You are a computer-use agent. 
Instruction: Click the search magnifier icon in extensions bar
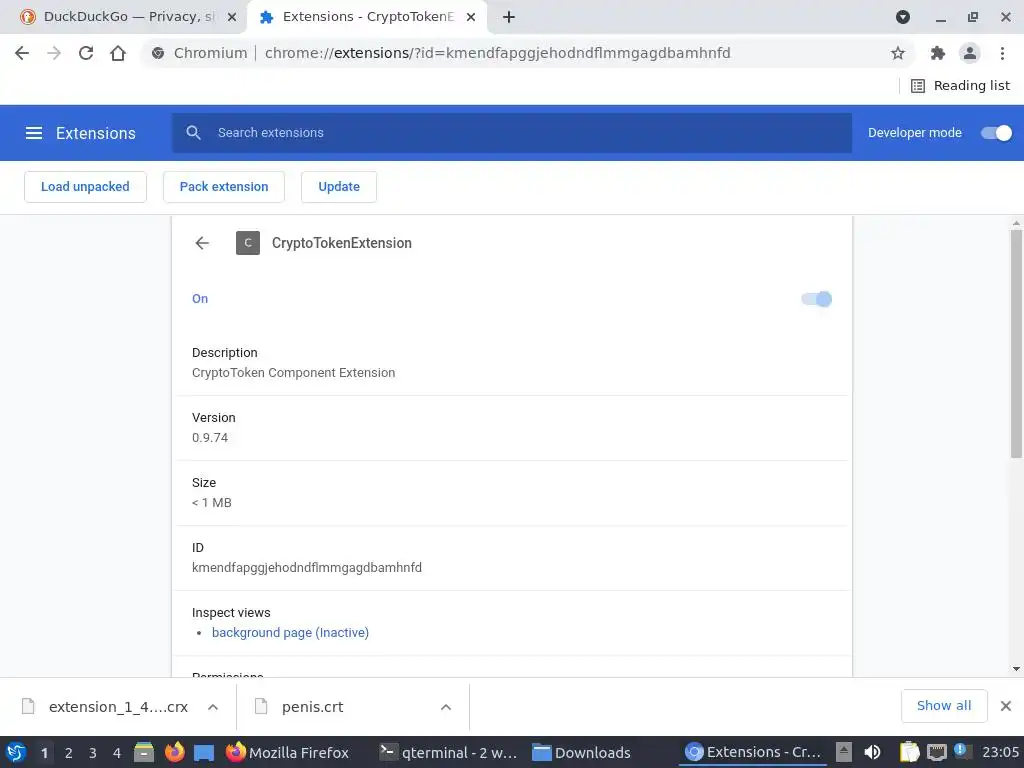tap(193, 133)
